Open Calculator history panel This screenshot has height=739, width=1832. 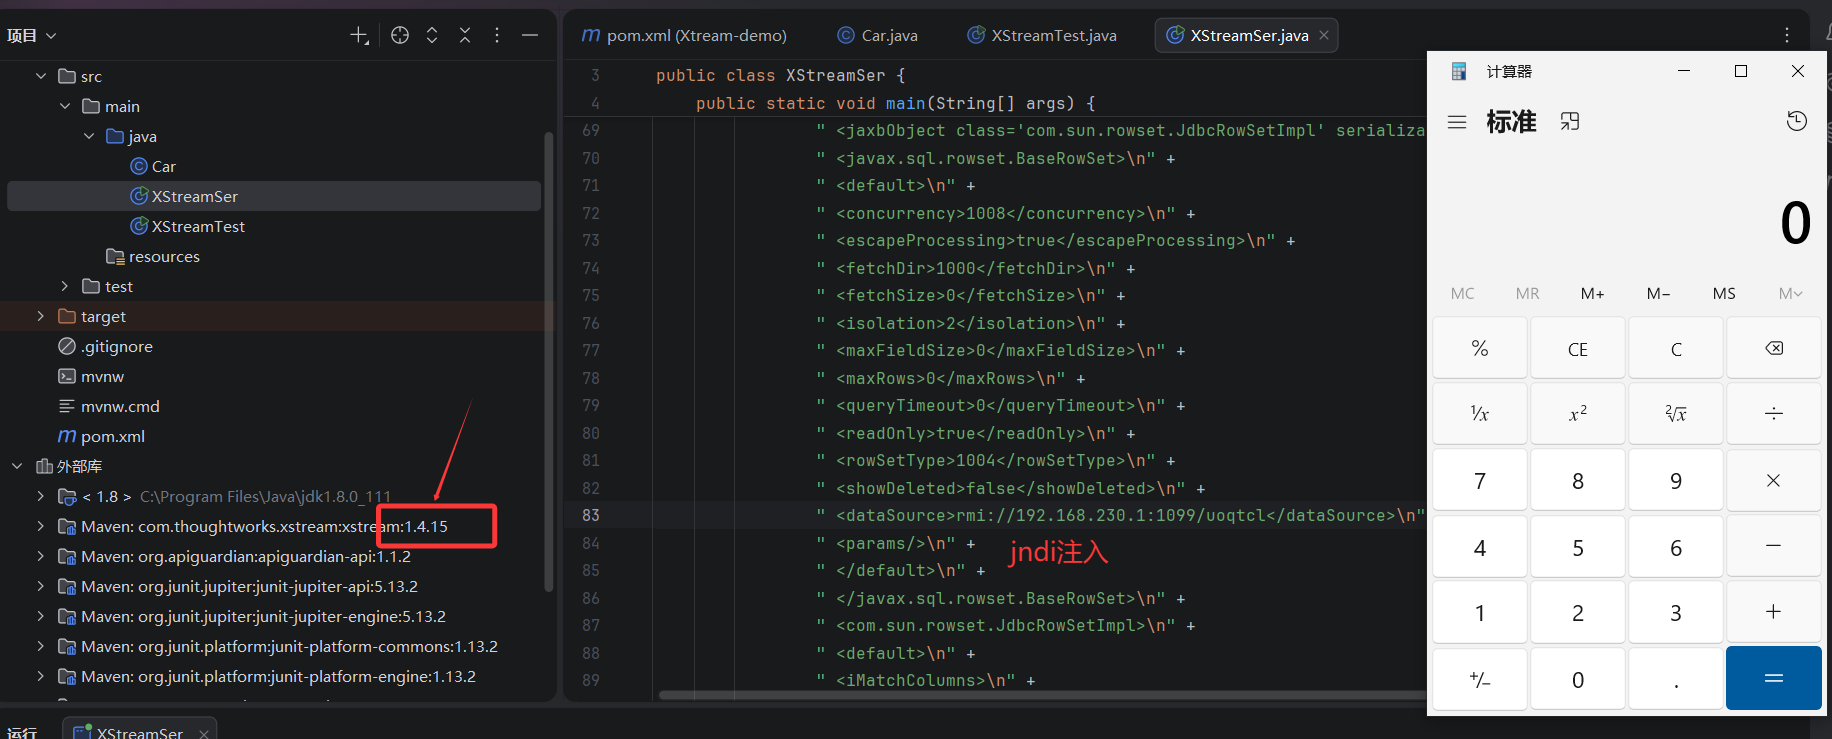tap(1797, 121)
